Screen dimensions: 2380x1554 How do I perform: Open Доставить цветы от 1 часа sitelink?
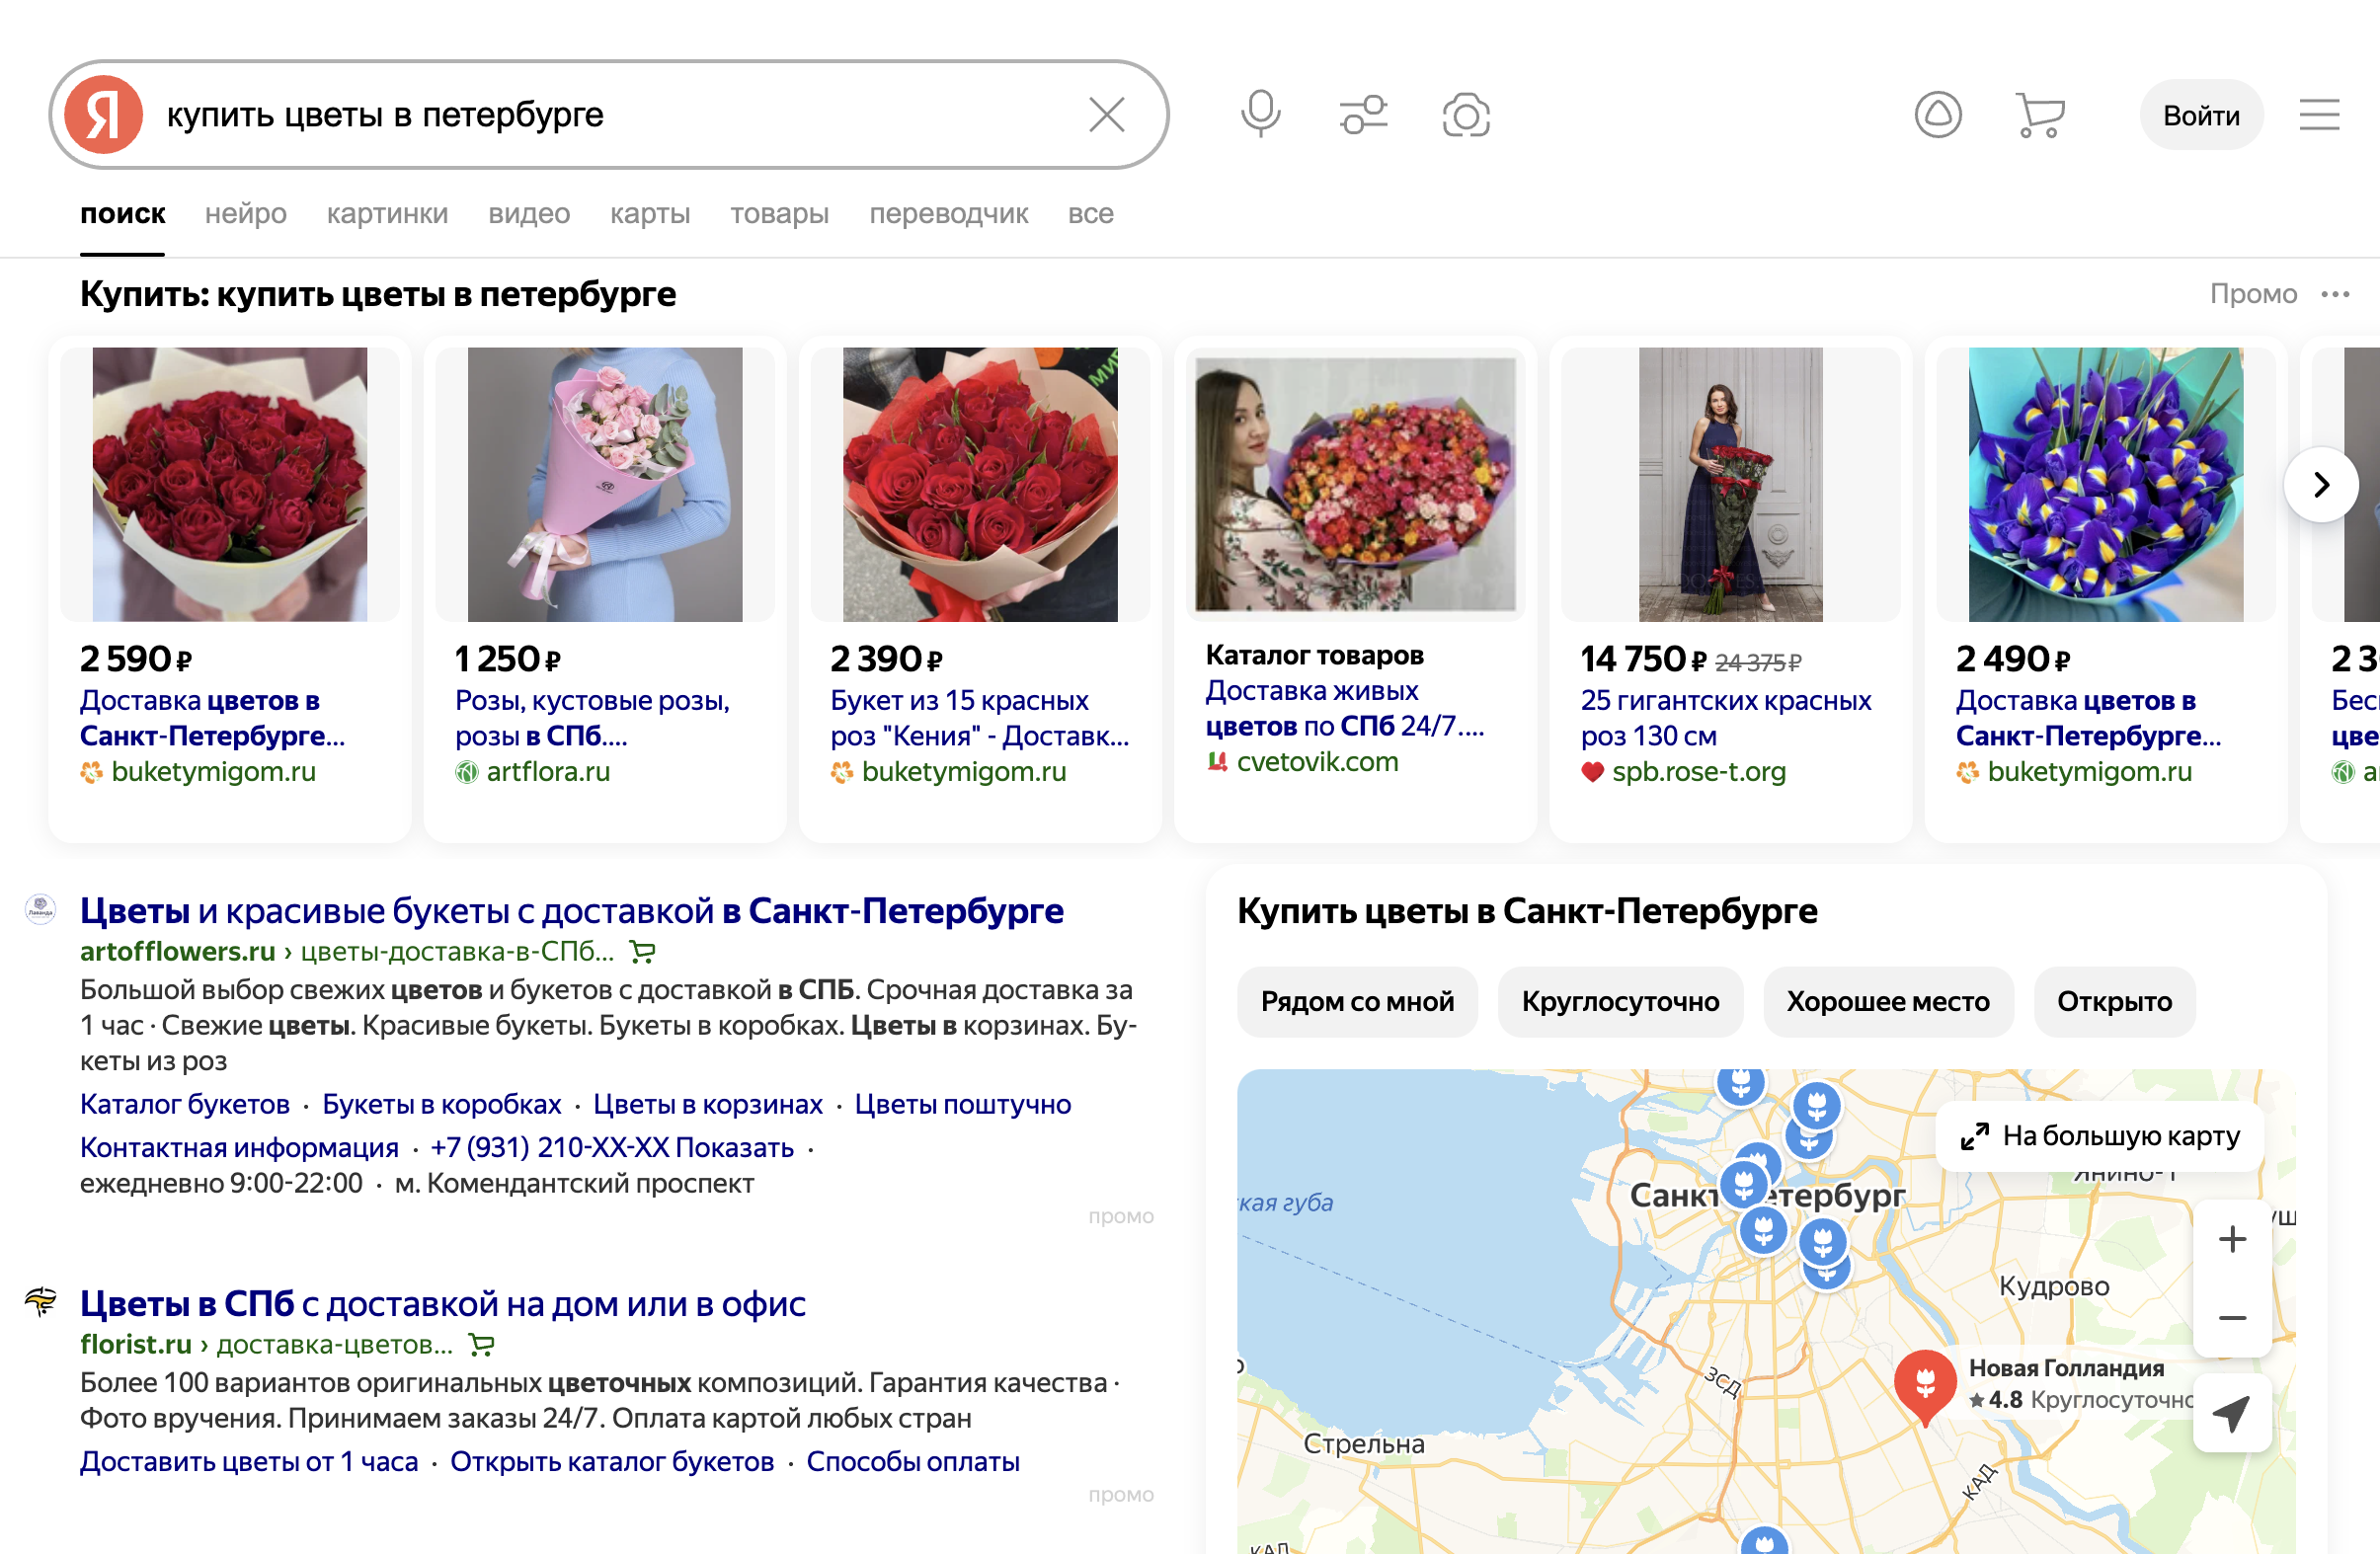249,1462
